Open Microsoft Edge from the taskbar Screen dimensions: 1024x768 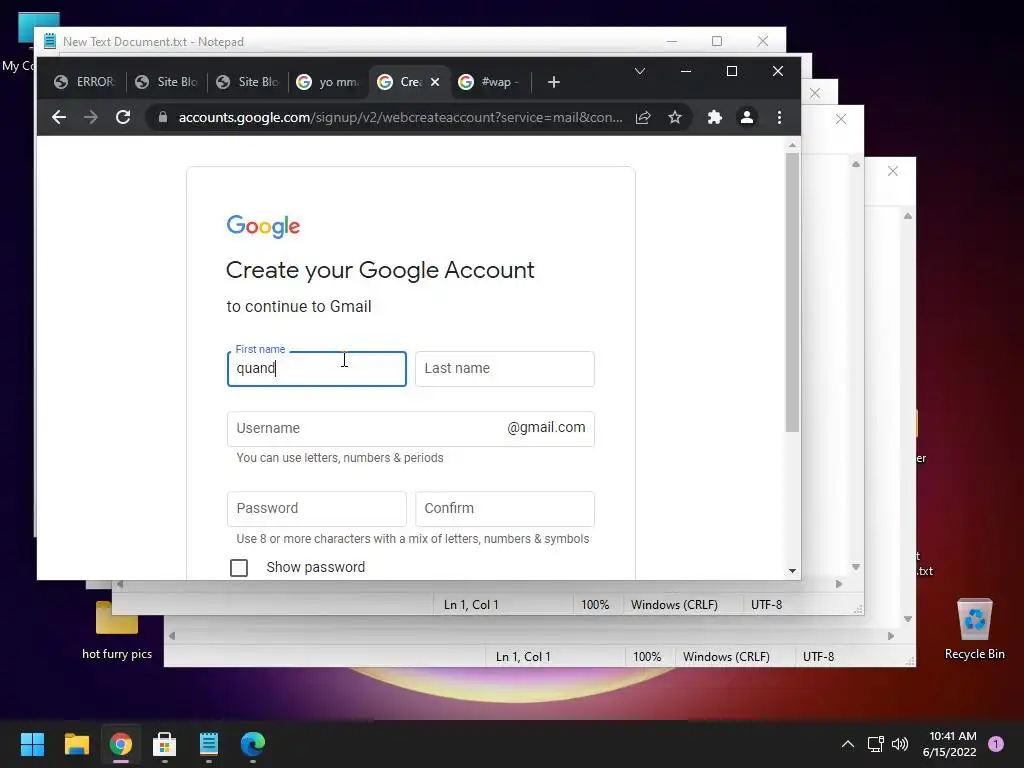click(x=253, y=744)
